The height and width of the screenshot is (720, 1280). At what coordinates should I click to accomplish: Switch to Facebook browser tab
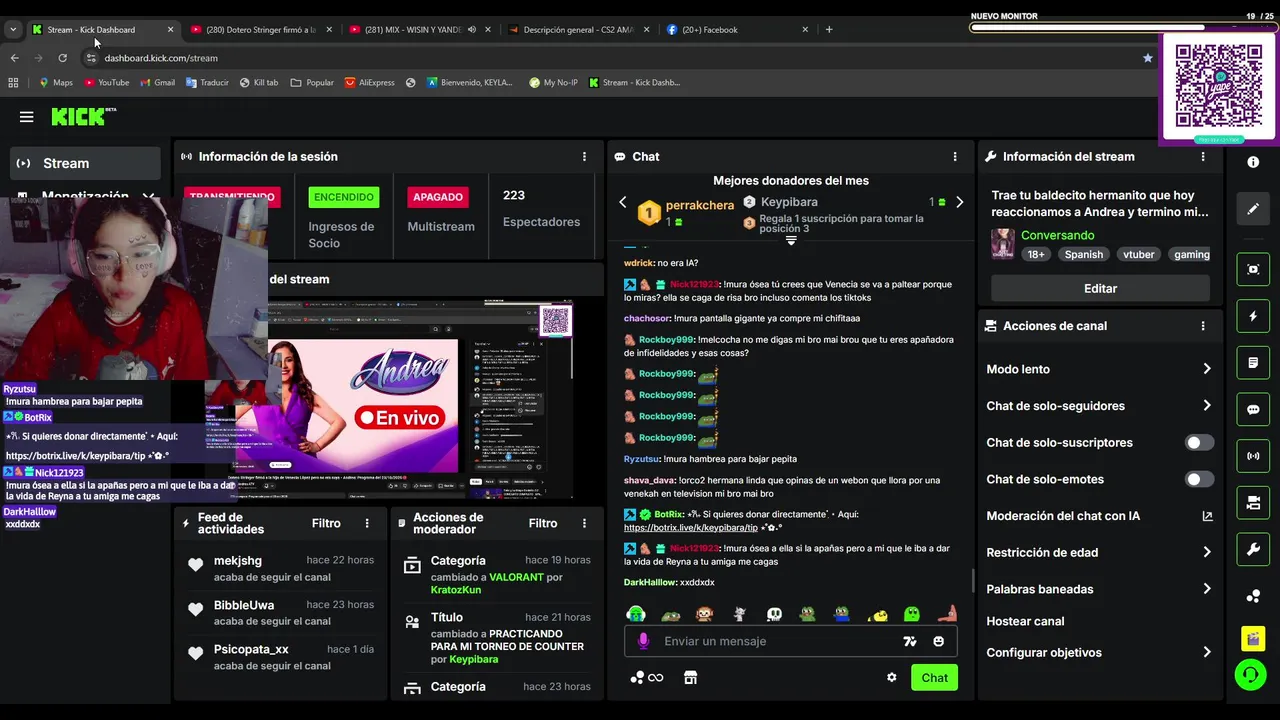coord(737,30)
